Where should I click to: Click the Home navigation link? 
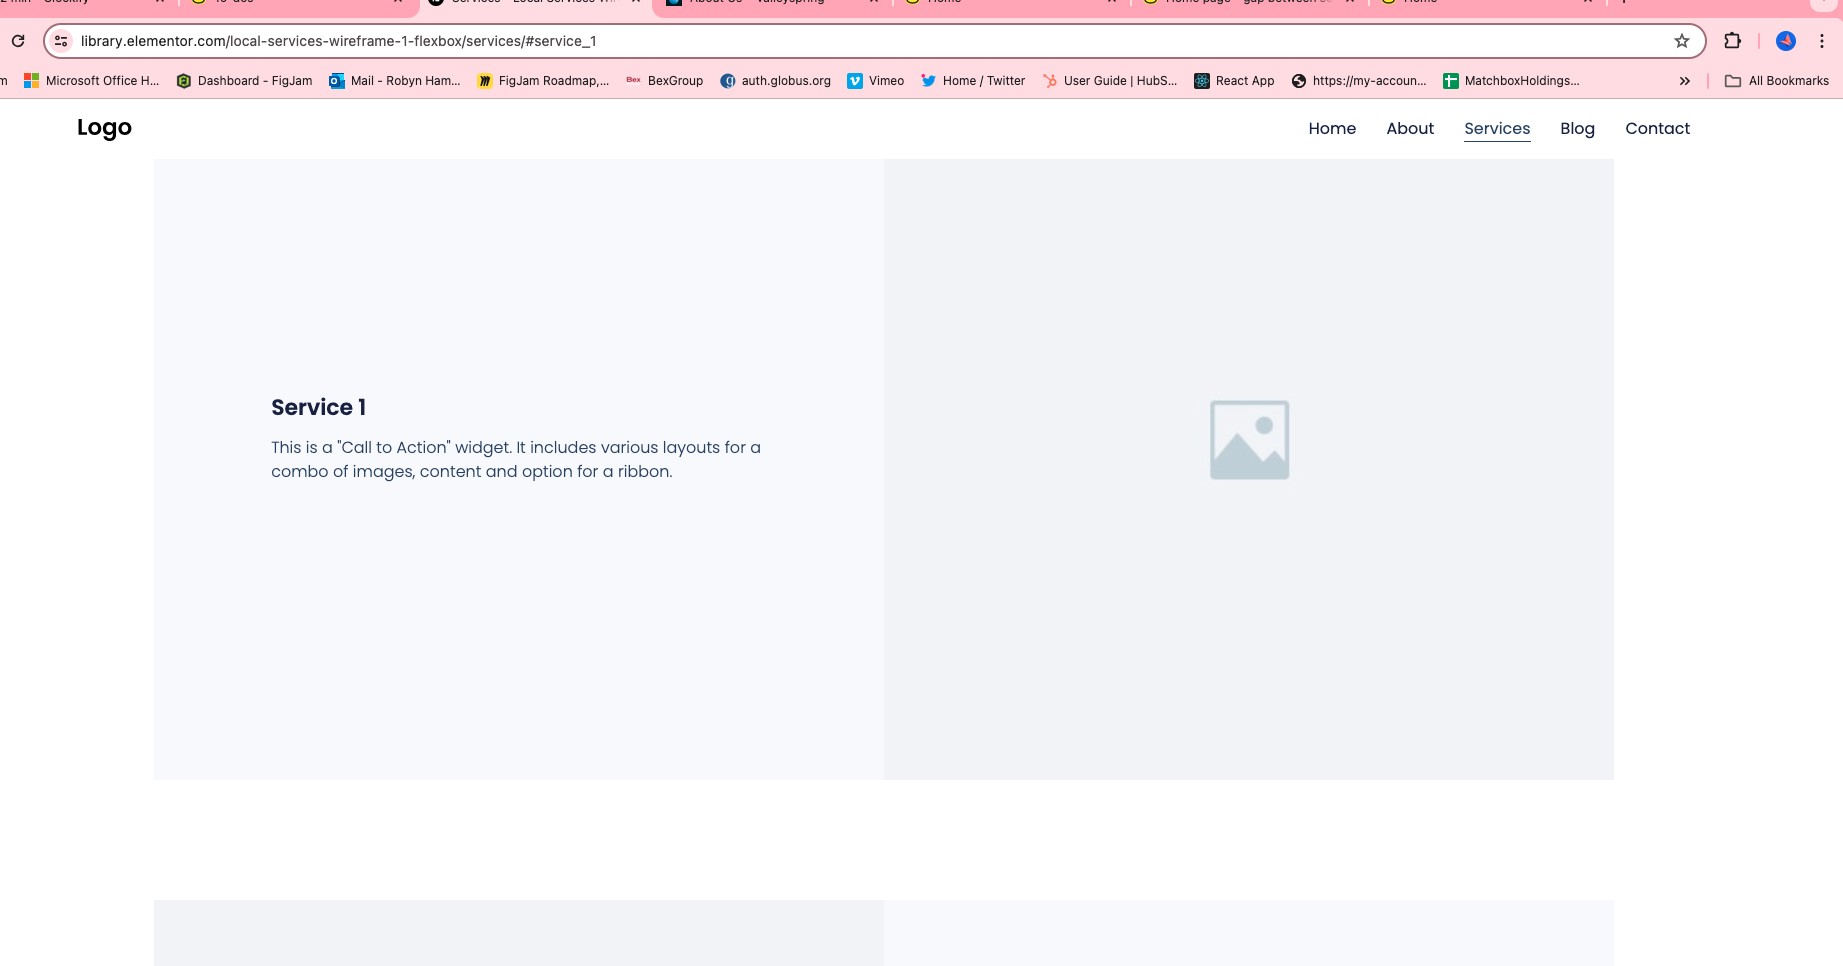(1332, 128)
